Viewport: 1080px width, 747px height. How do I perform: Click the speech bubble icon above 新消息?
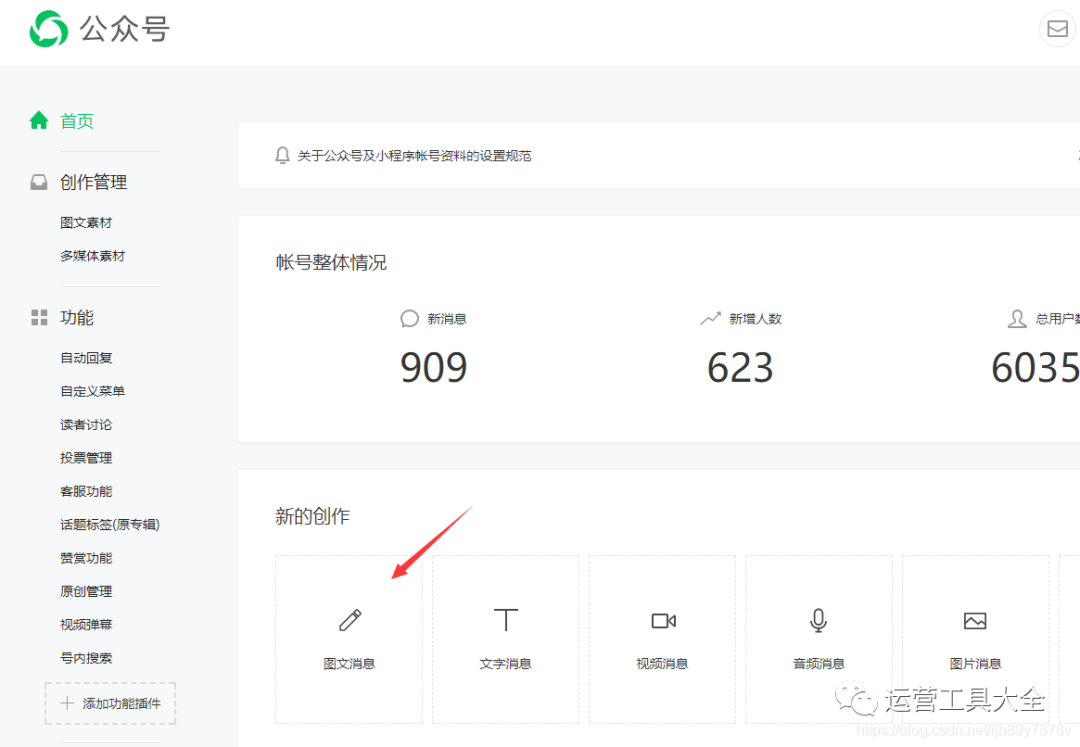409,318
